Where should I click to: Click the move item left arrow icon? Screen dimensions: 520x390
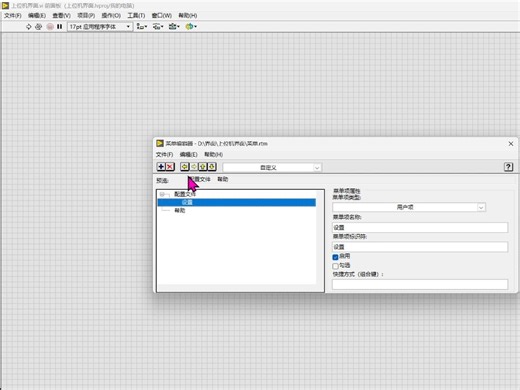click(185, 167)
